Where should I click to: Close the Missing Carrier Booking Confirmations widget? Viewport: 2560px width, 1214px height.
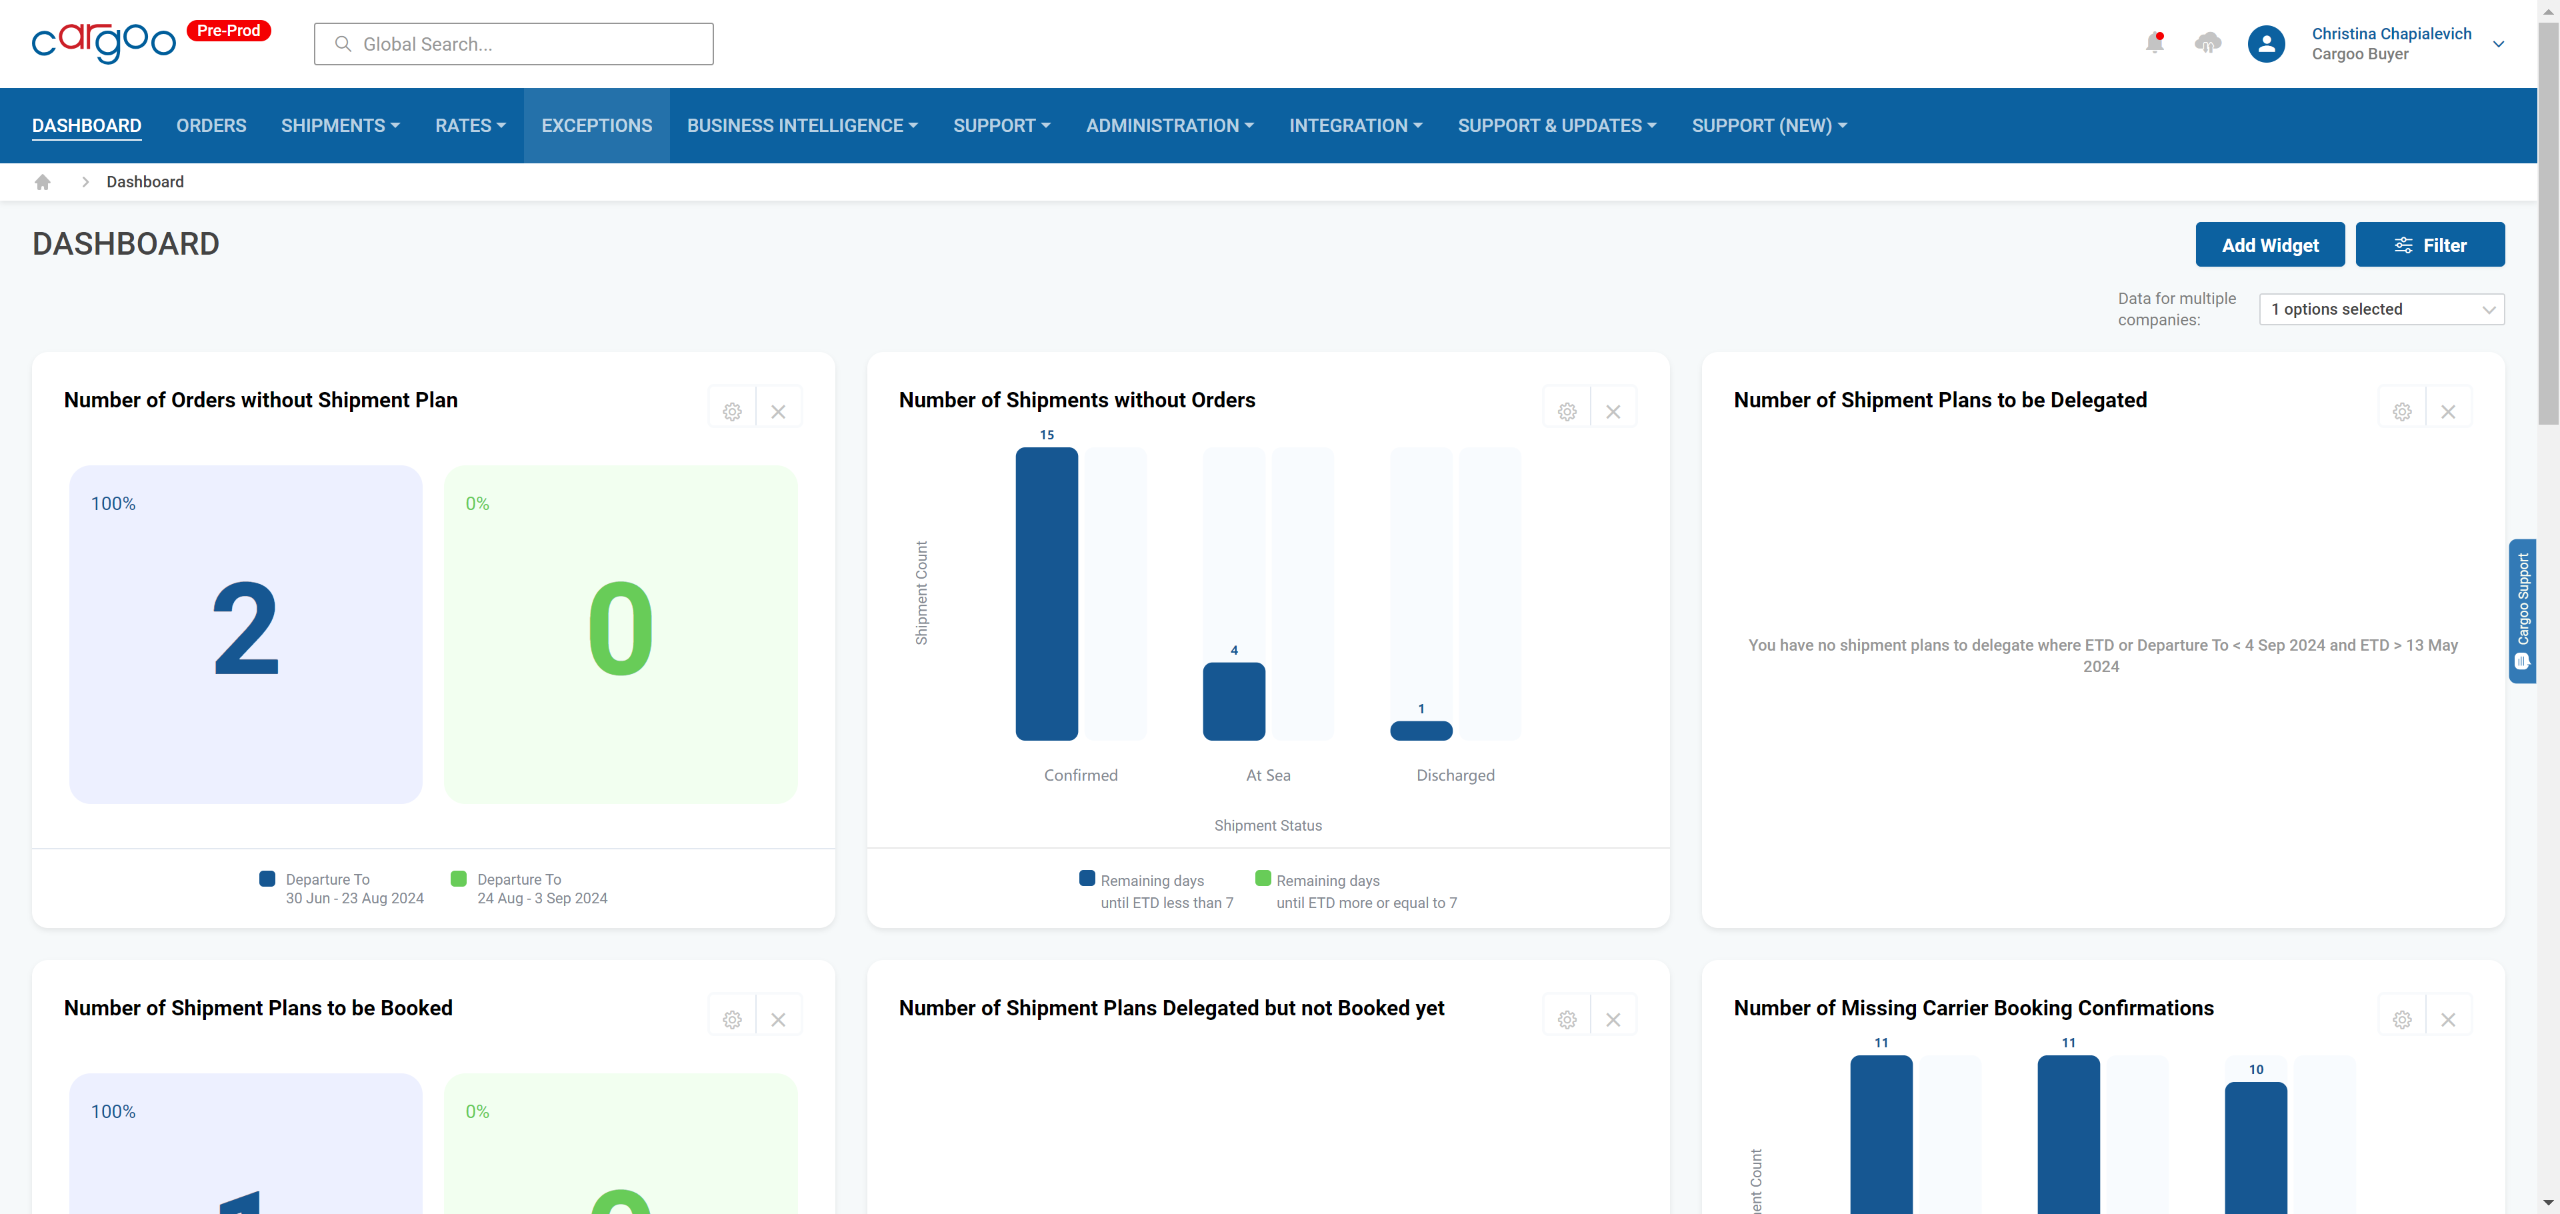point(2448,1019)
